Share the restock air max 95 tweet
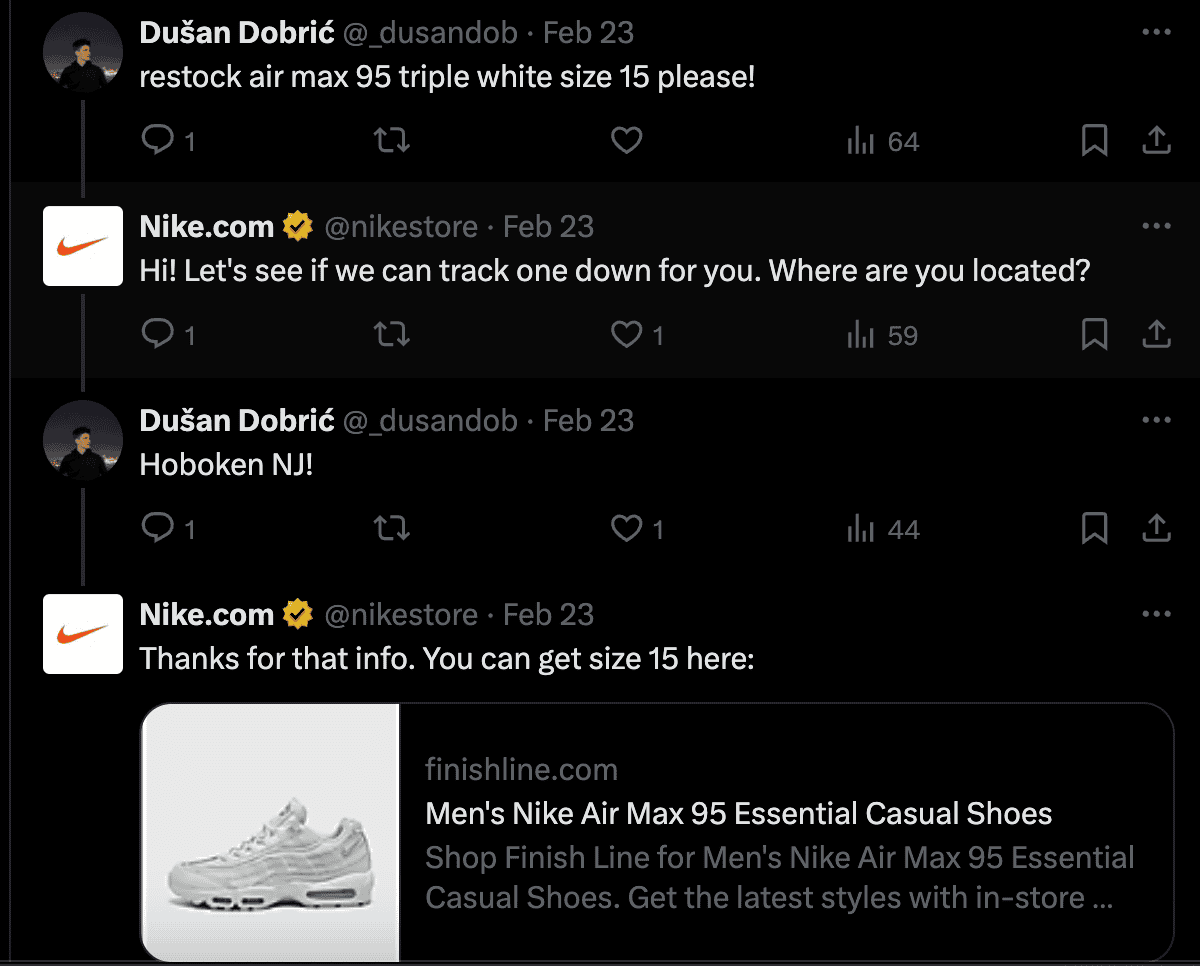The height and width of the screenshot is (966, 1200). click(1156, 142)
